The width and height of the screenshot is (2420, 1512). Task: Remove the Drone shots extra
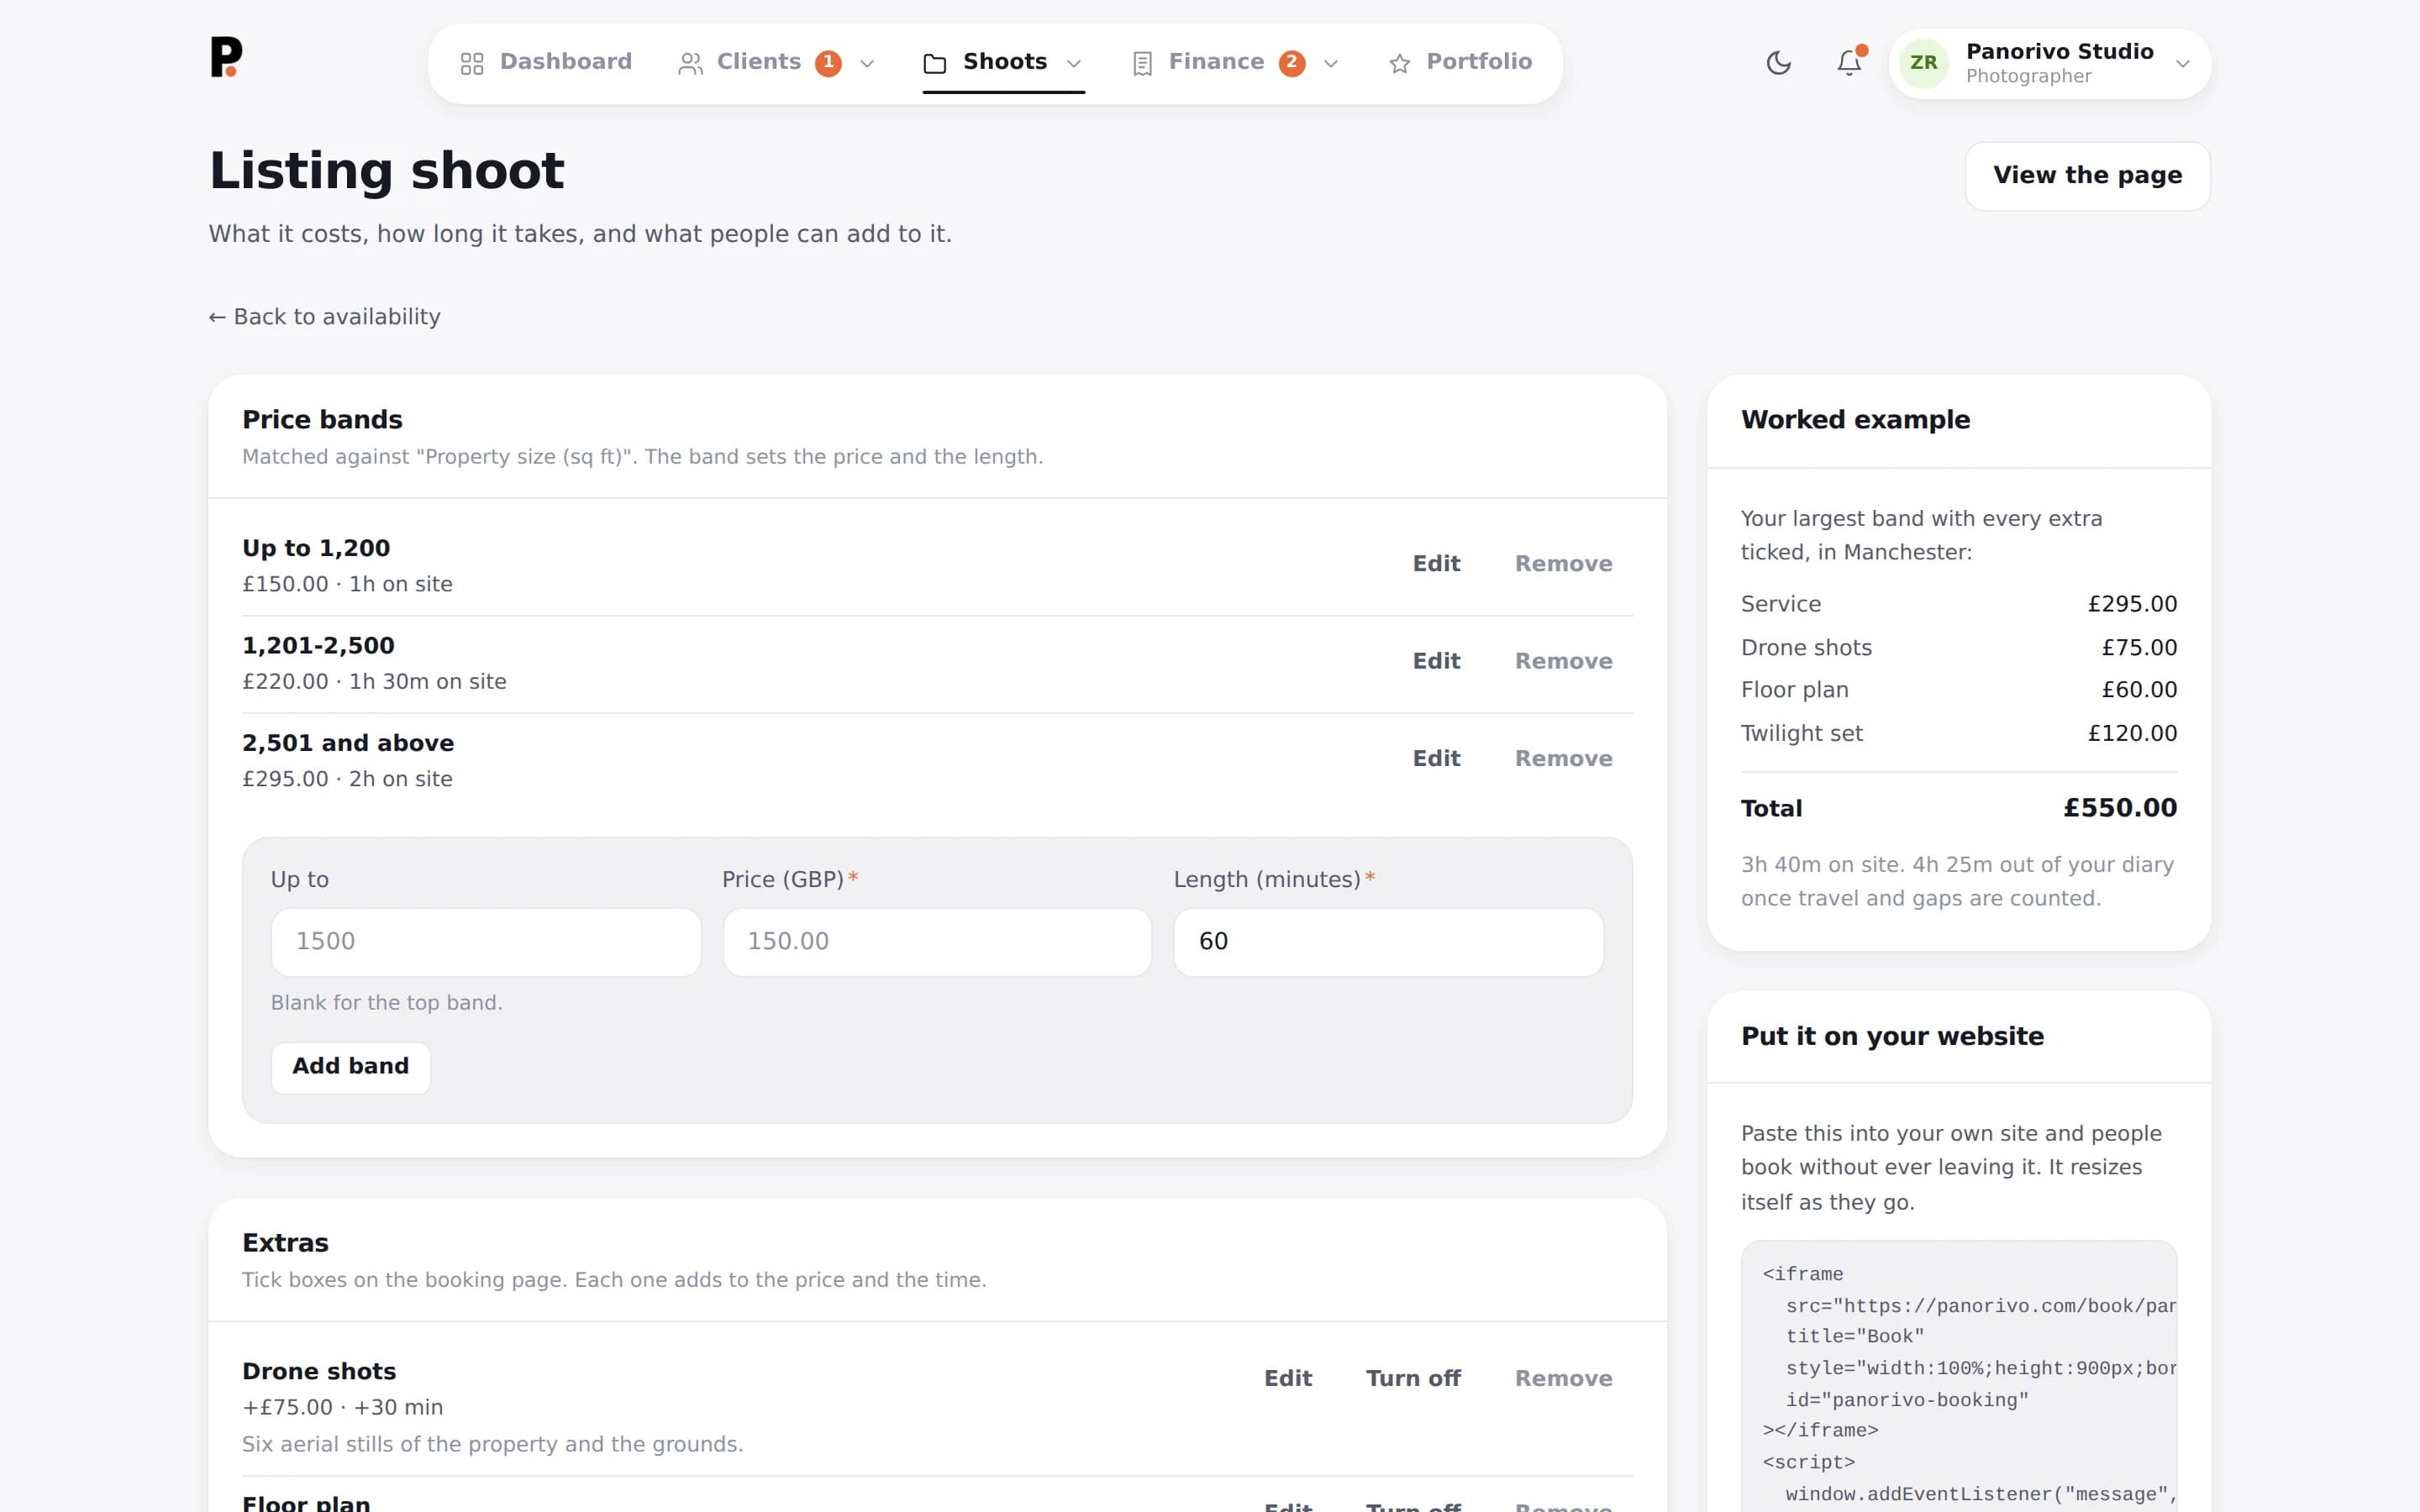1563,1379
